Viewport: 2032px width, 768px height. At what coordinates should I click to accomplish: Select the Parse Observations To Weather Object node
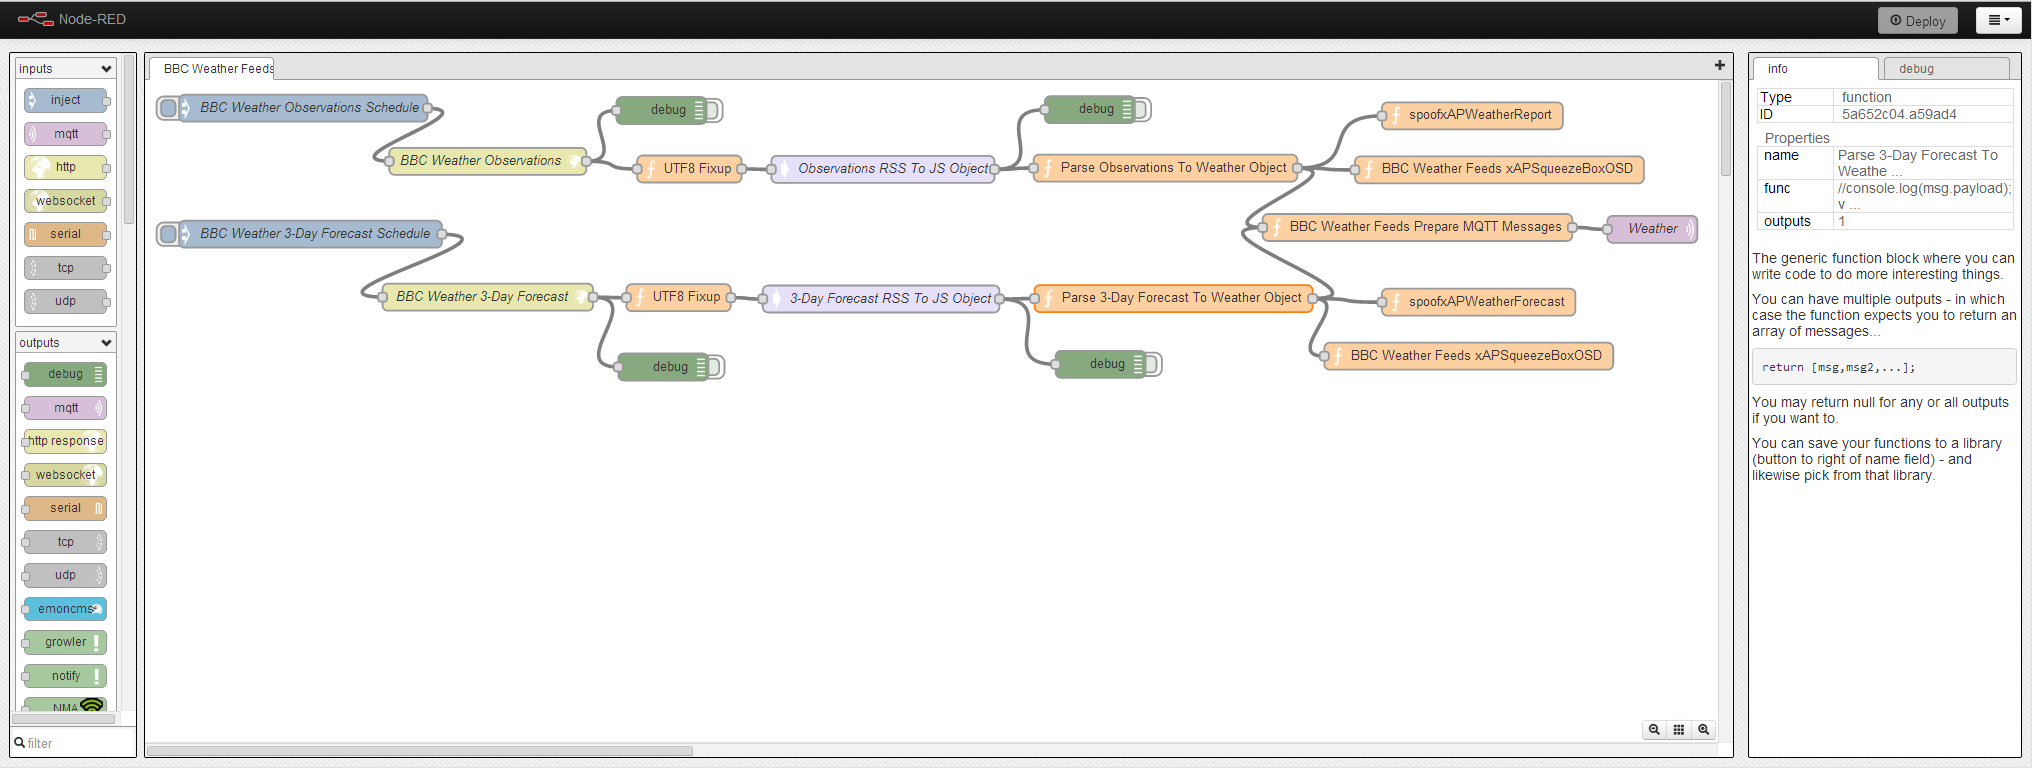point(1165,168)
